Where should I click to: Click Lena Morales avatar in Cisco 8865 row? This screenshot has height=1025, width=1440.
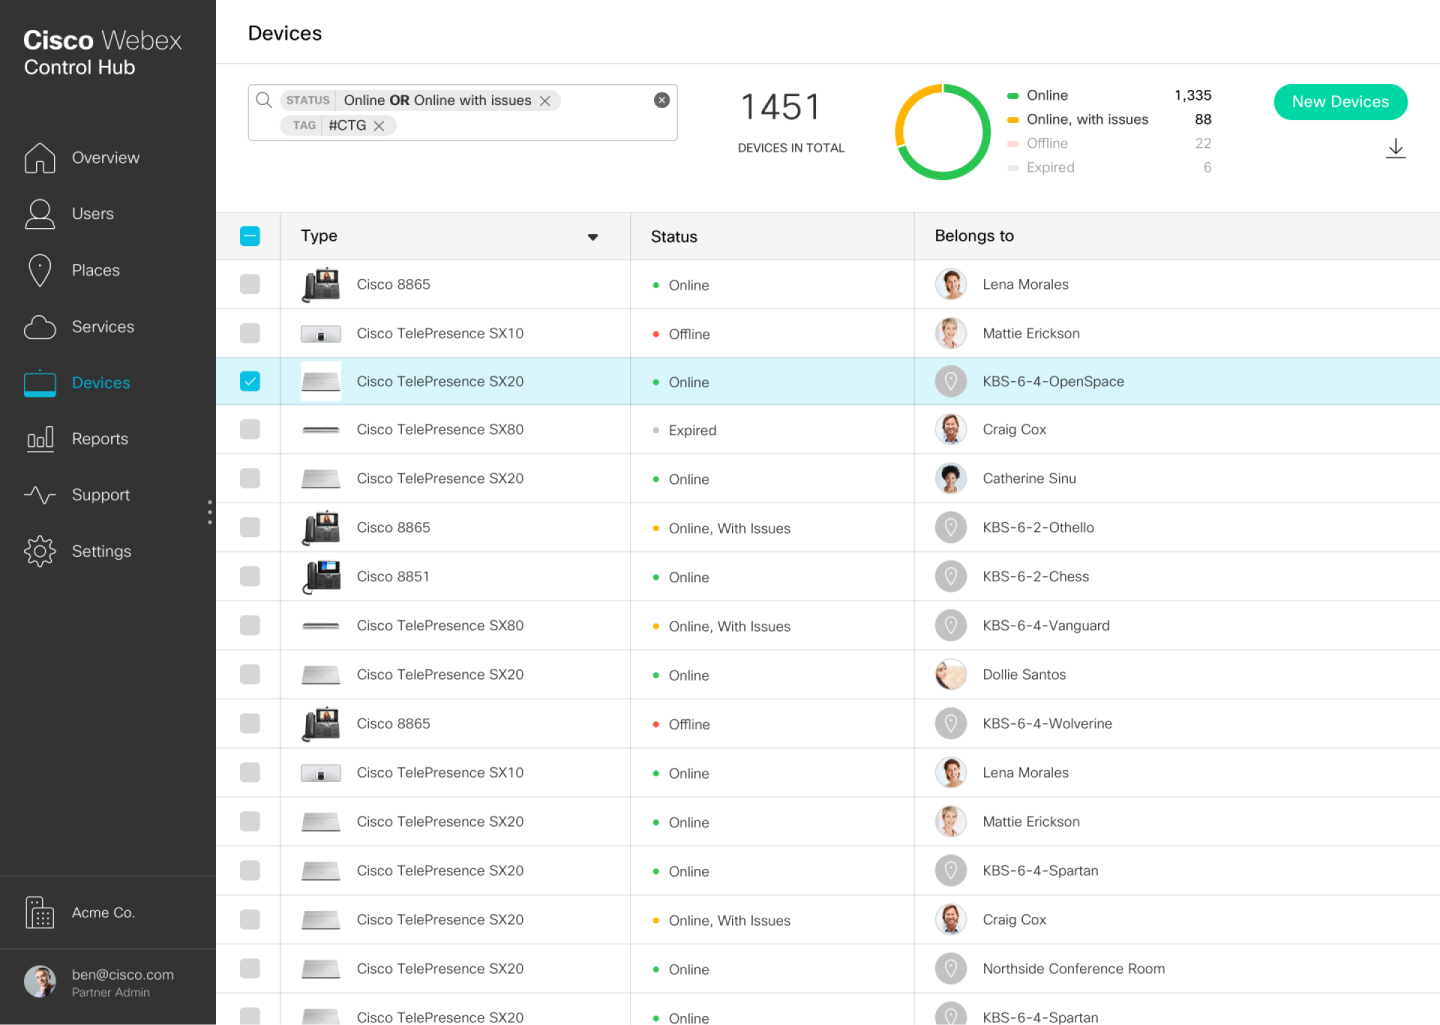tap(951, 284)
